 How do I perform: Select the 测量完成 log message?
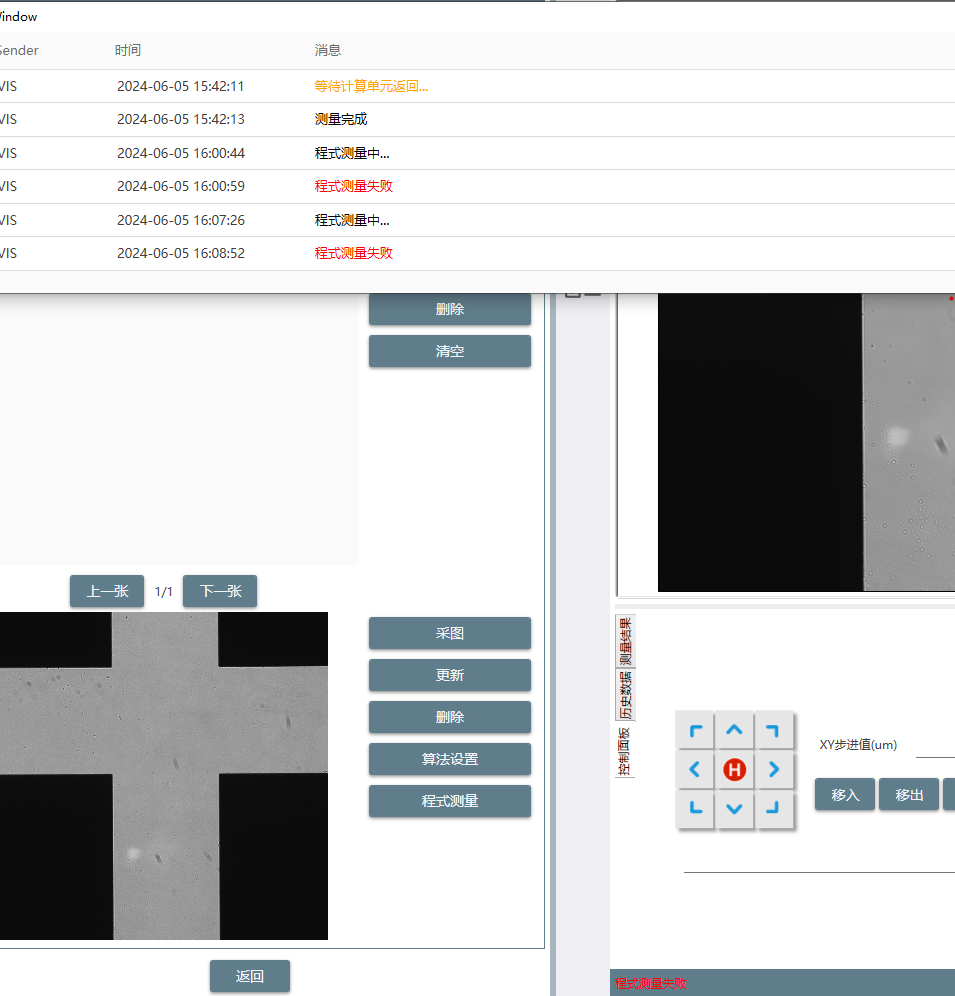(341, 119)
